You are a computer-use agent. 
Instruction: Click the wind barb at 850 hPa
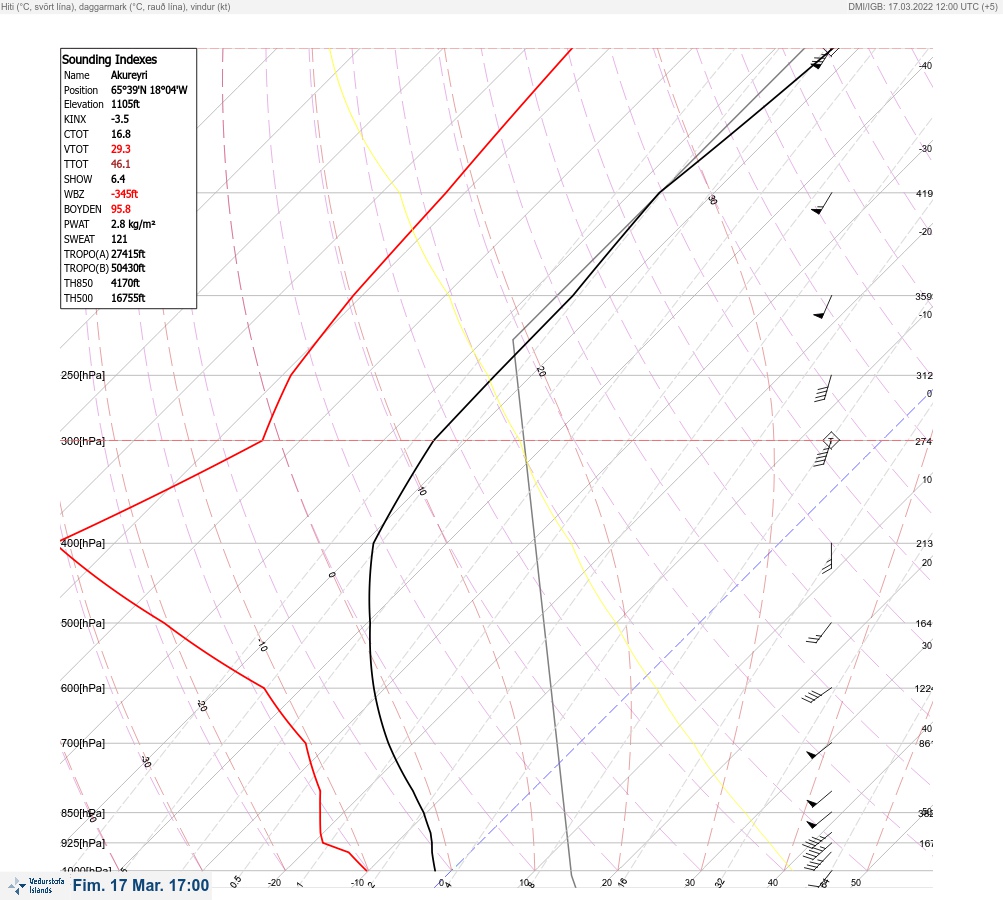coord(819,821)
